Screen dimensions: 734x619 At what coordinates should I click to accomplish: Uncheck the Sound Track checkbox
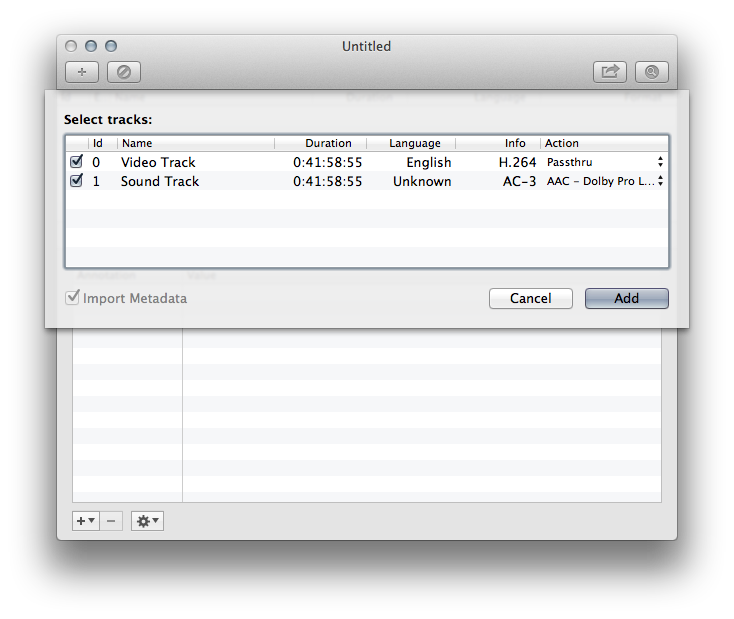[x=76, y=181]
